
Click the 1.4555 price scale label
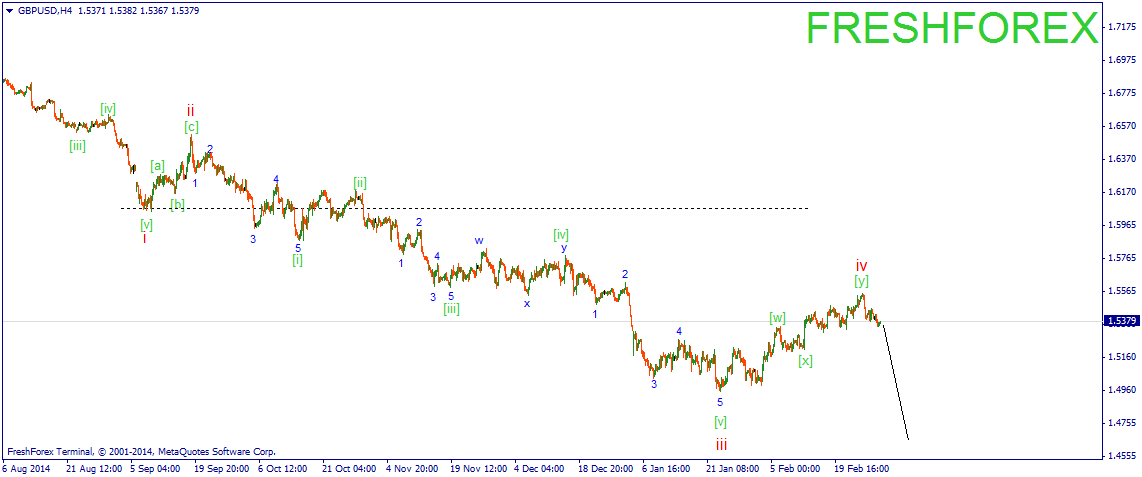click(1121, 456)
